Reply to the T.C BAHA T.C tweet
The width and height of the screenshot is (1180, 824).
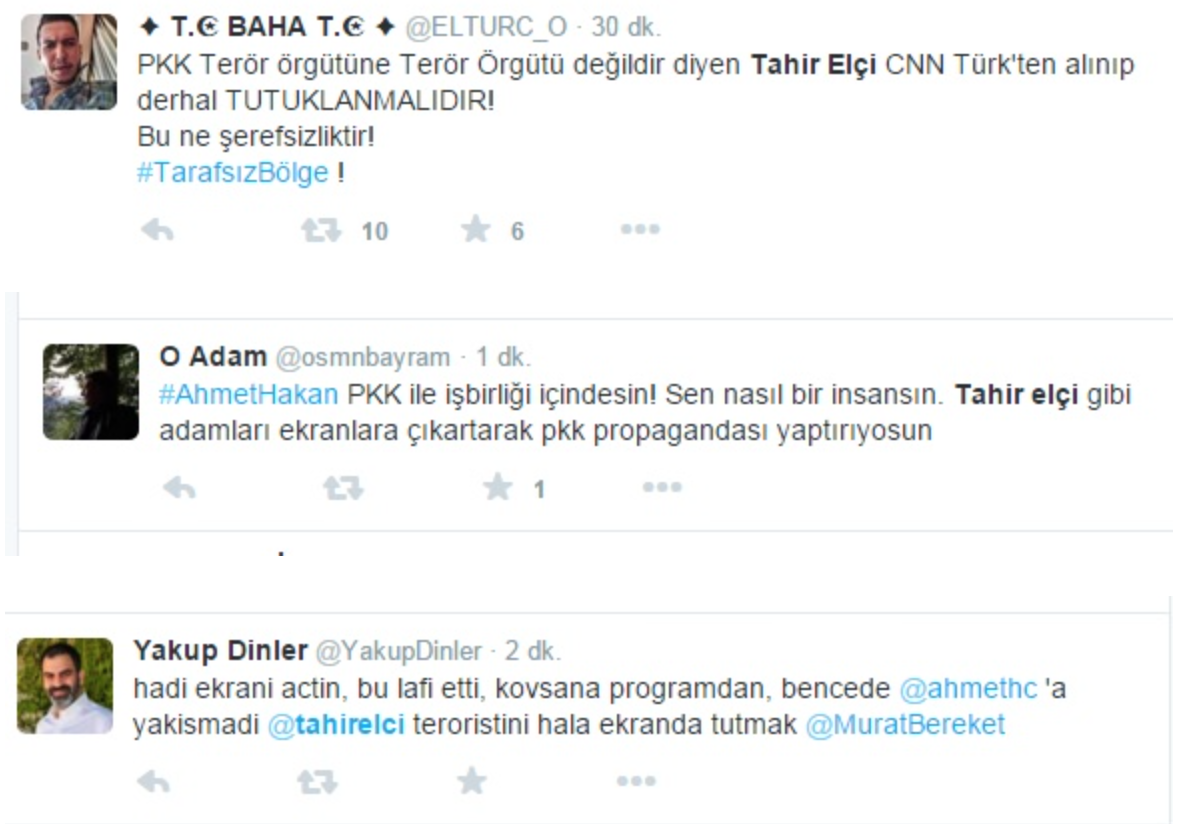pos(157,230)
